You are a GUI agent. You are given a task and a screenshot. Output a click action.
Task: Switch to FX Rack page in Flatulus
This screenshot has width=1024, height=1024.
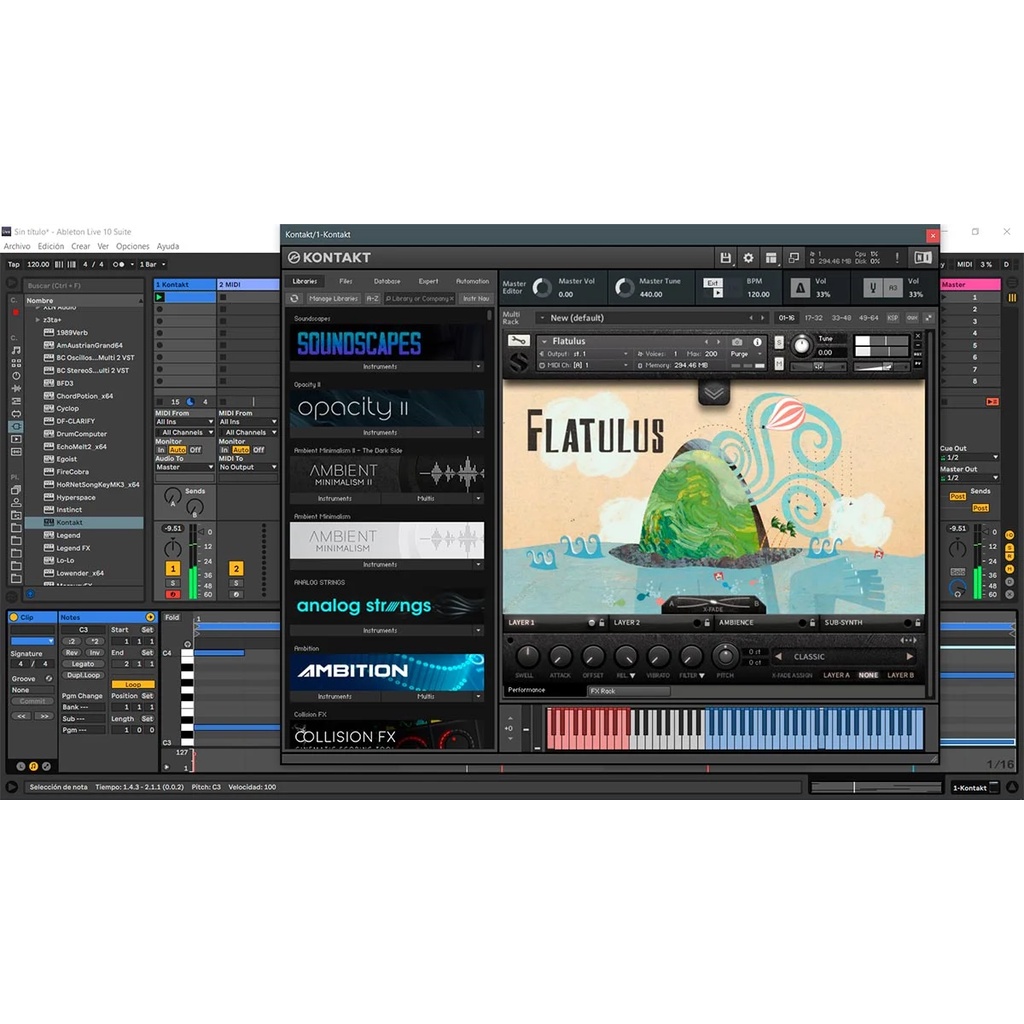tap(629, 691)
